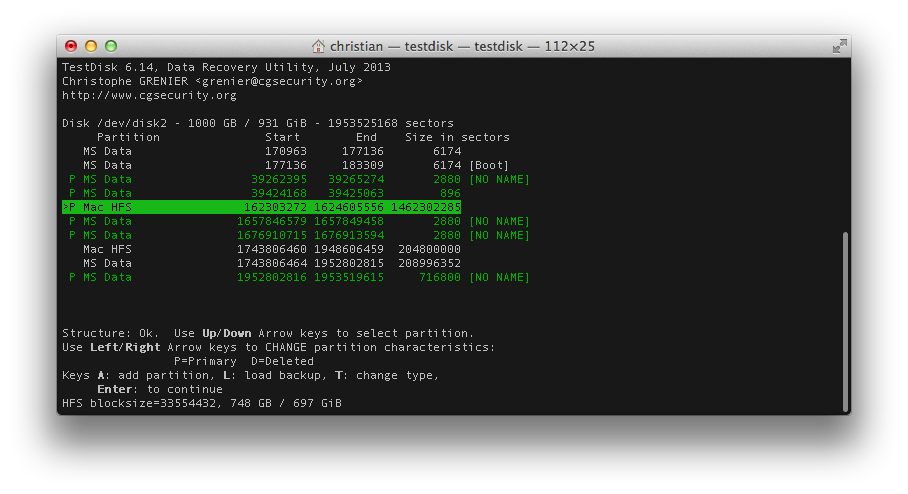Click the fullscreen arrows icon in title bar
The width and height of the screenshot is (908, 494).
coord(839,46)
